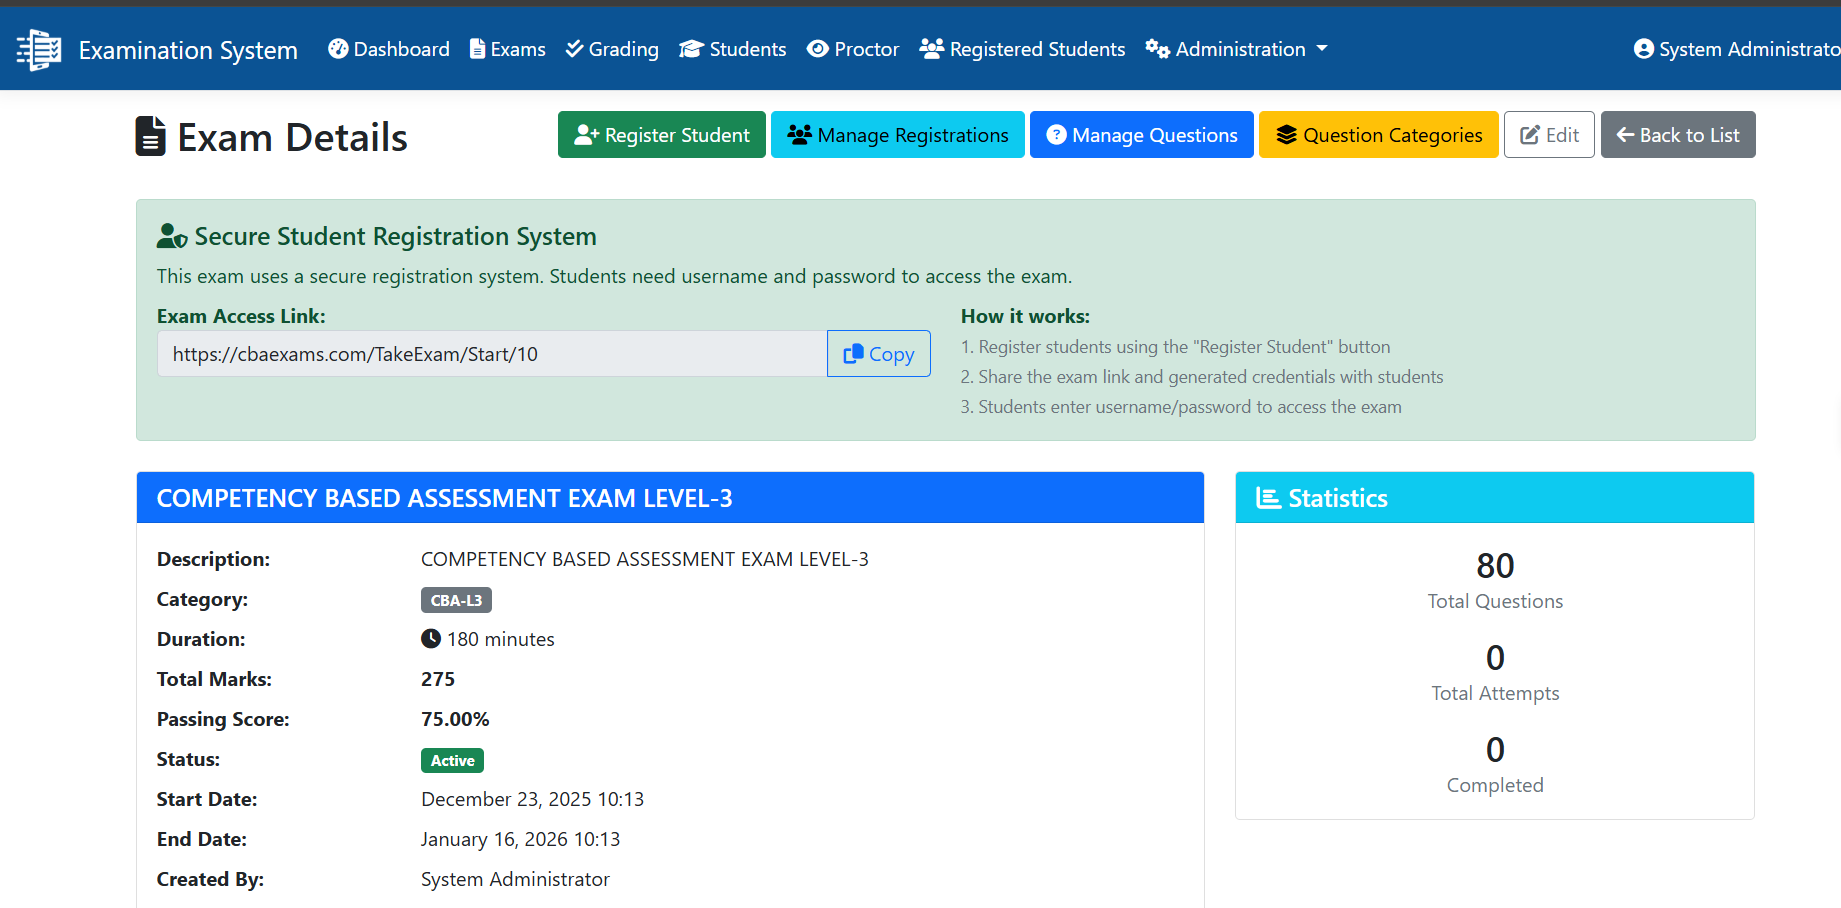Viewport: 1841px width, 908px height.
Task: Click the Grading checkmark icon
Action: tap(574, 49)
